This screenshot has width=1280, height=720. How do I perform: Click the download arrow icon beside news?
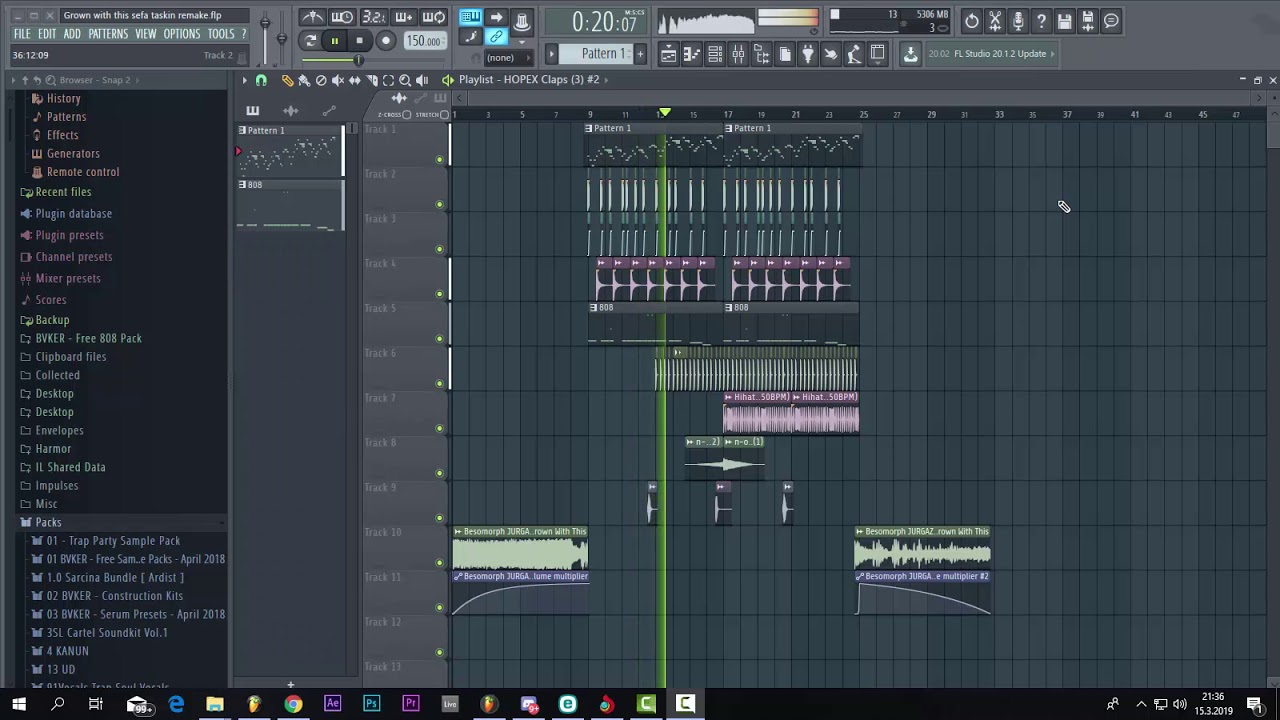tap(910, 54)
